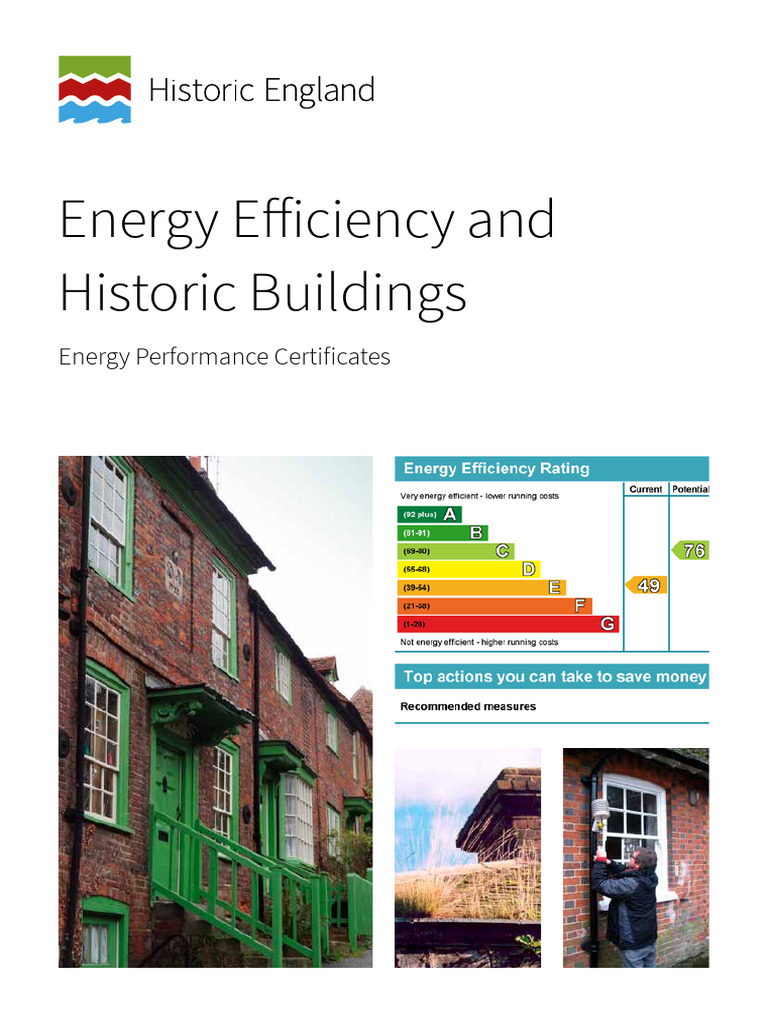The image size is (768, 1024).
Task: Click 'Very energy efficient - lower running costs'
Action: (479, 496)
